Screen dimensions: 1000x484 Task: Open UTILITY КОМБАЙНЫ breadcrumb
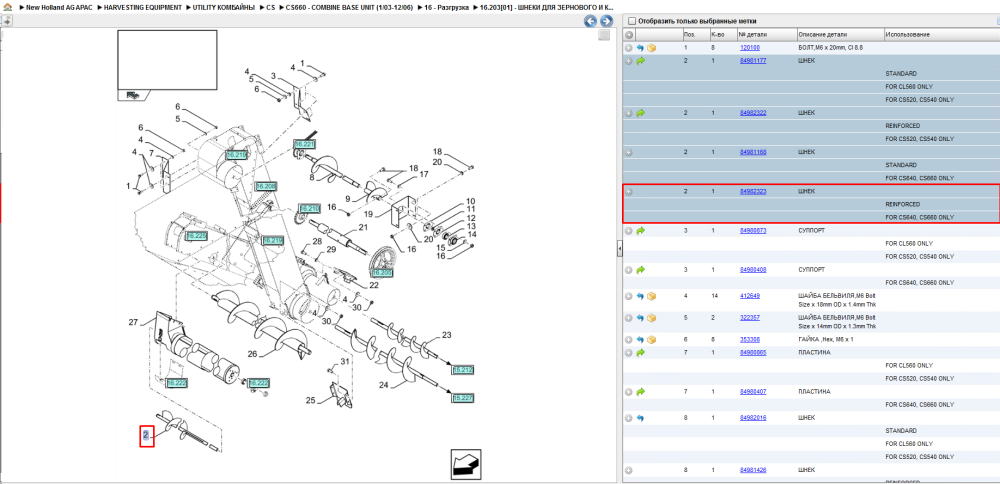[x=224, y=7]
